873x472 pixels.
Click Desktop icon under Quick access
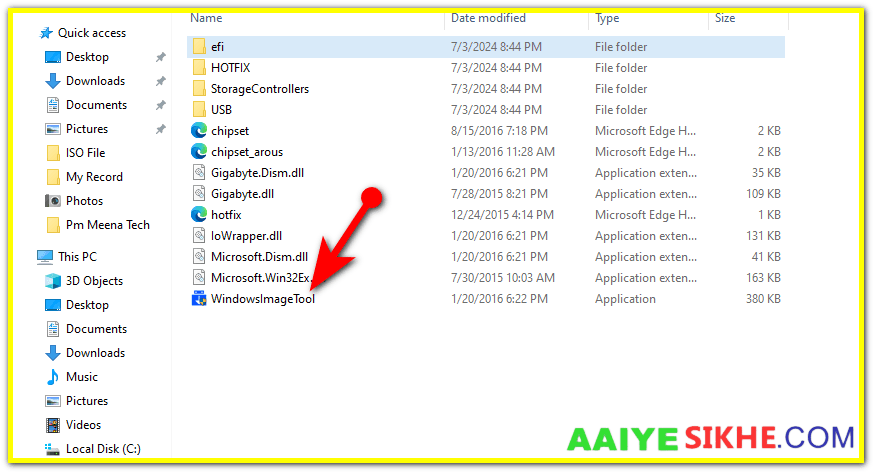[53, 57]
